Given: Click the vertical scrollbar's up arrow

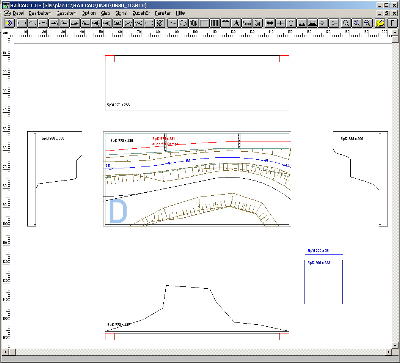Looking at the screenshot, I should (x=396, y=33).
